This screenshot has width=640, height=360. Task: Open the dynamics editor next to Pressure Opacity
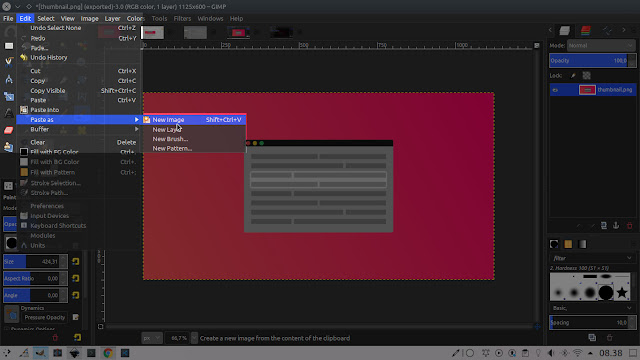click(76, 317)
